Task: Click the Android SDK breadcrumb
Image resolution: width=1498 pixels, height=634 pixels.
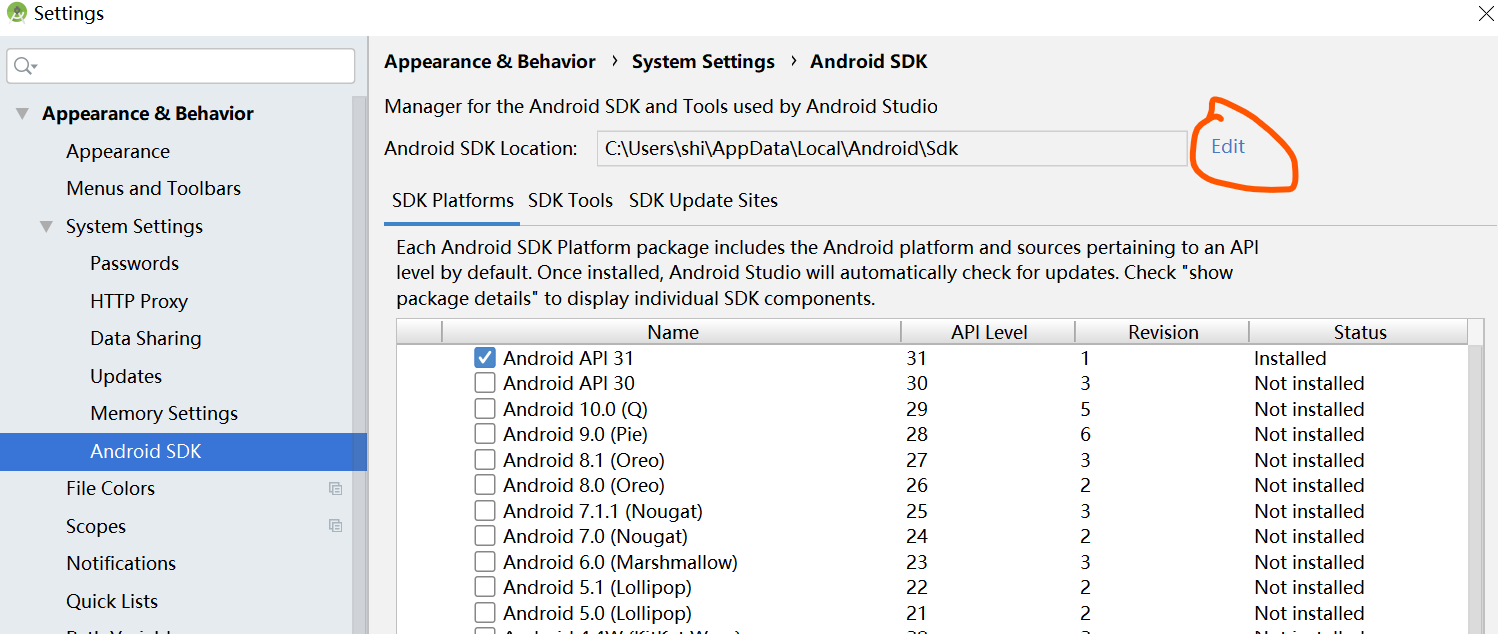Action: [x=869, y=62]
